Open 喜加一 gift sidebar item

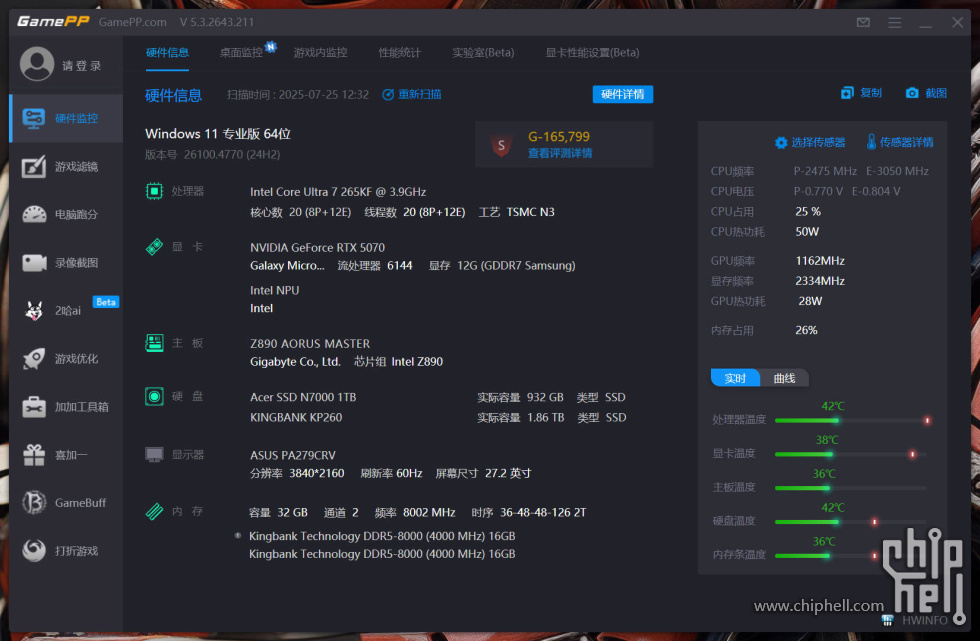66,455
